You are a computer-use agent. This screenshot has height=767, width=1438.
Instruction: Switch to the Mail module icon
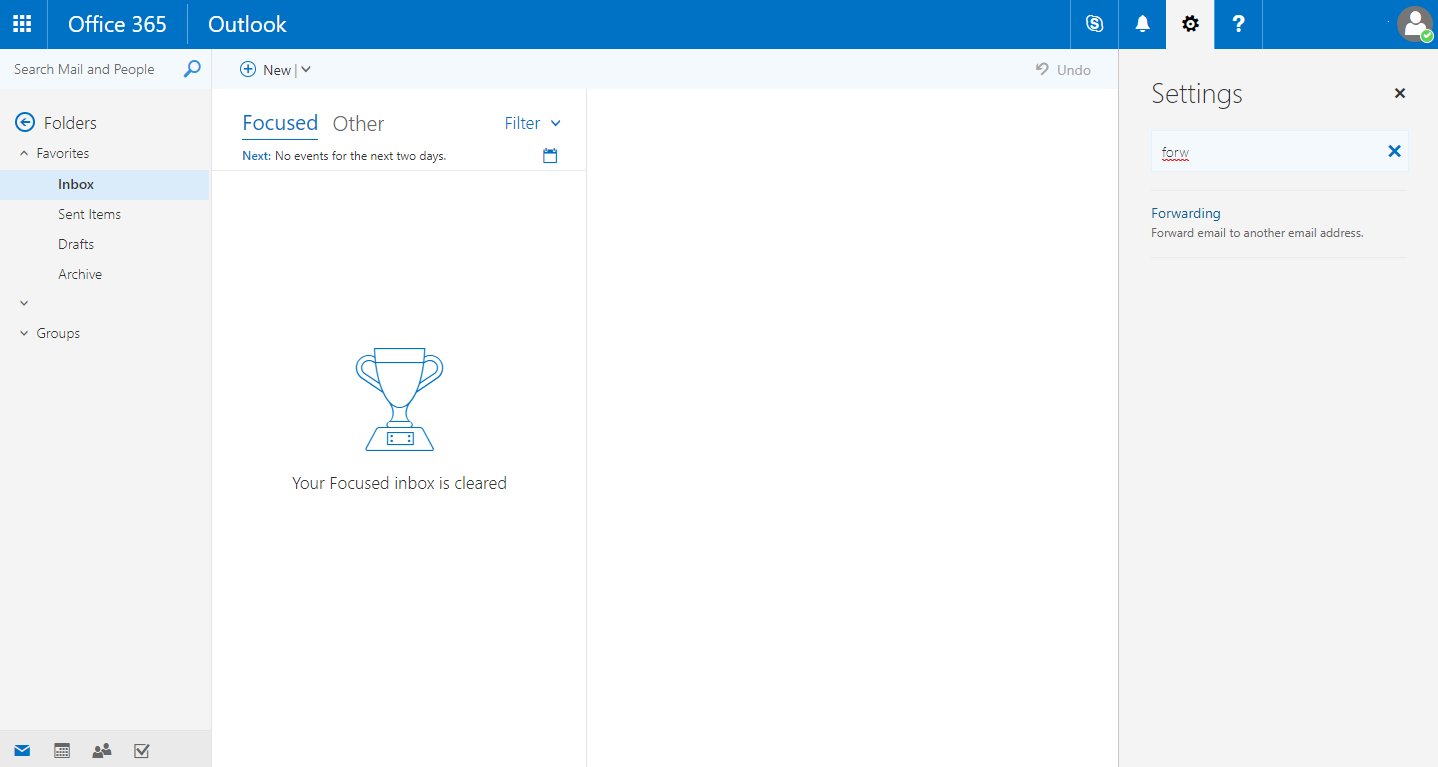pos(22,750)
